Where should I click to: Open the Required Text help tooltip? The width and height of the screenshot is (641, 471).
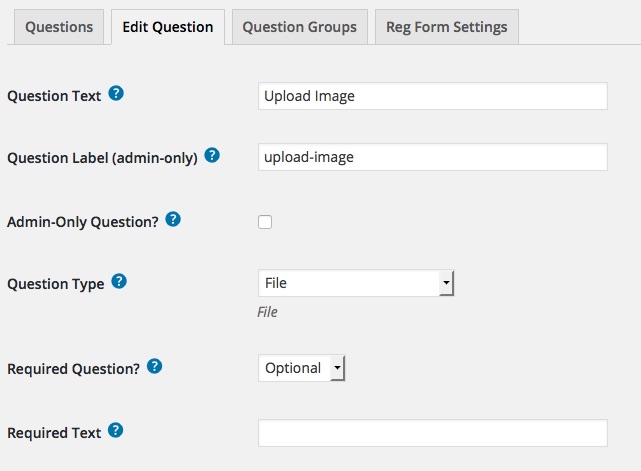pos(116,431)
